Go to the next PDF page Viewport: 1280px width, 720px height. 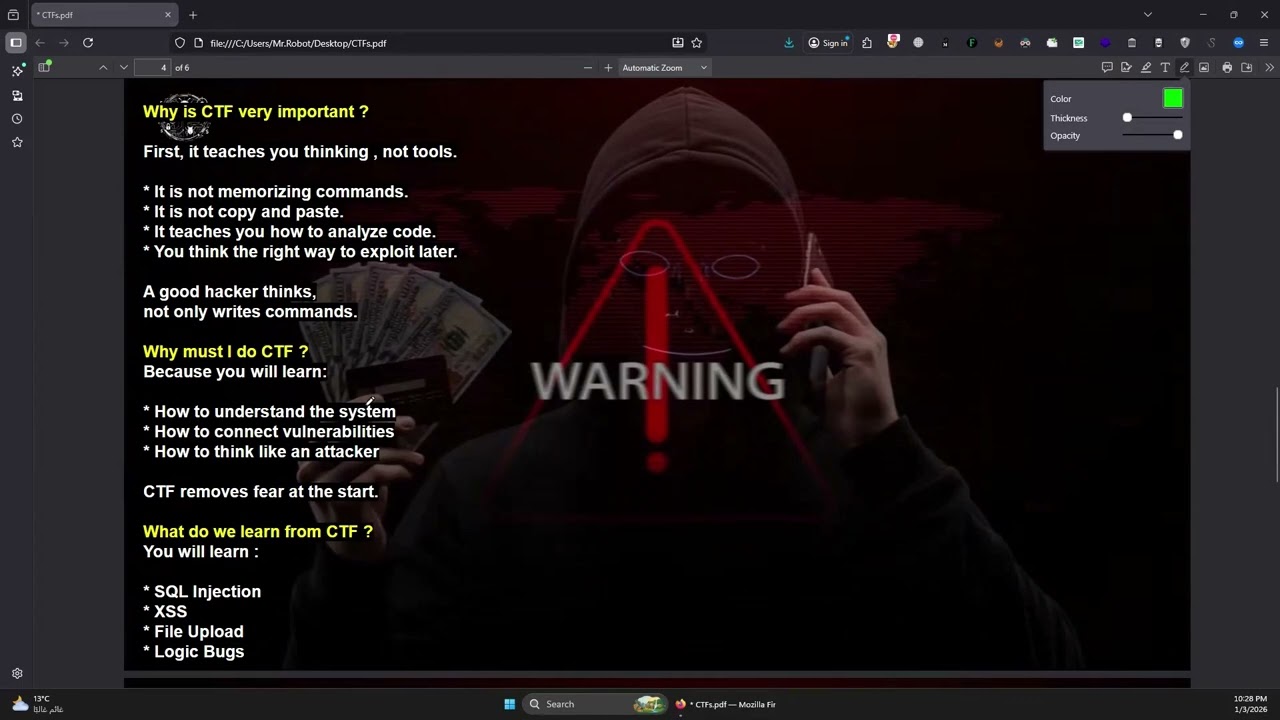pyautogui.click(x=124, y=67)
